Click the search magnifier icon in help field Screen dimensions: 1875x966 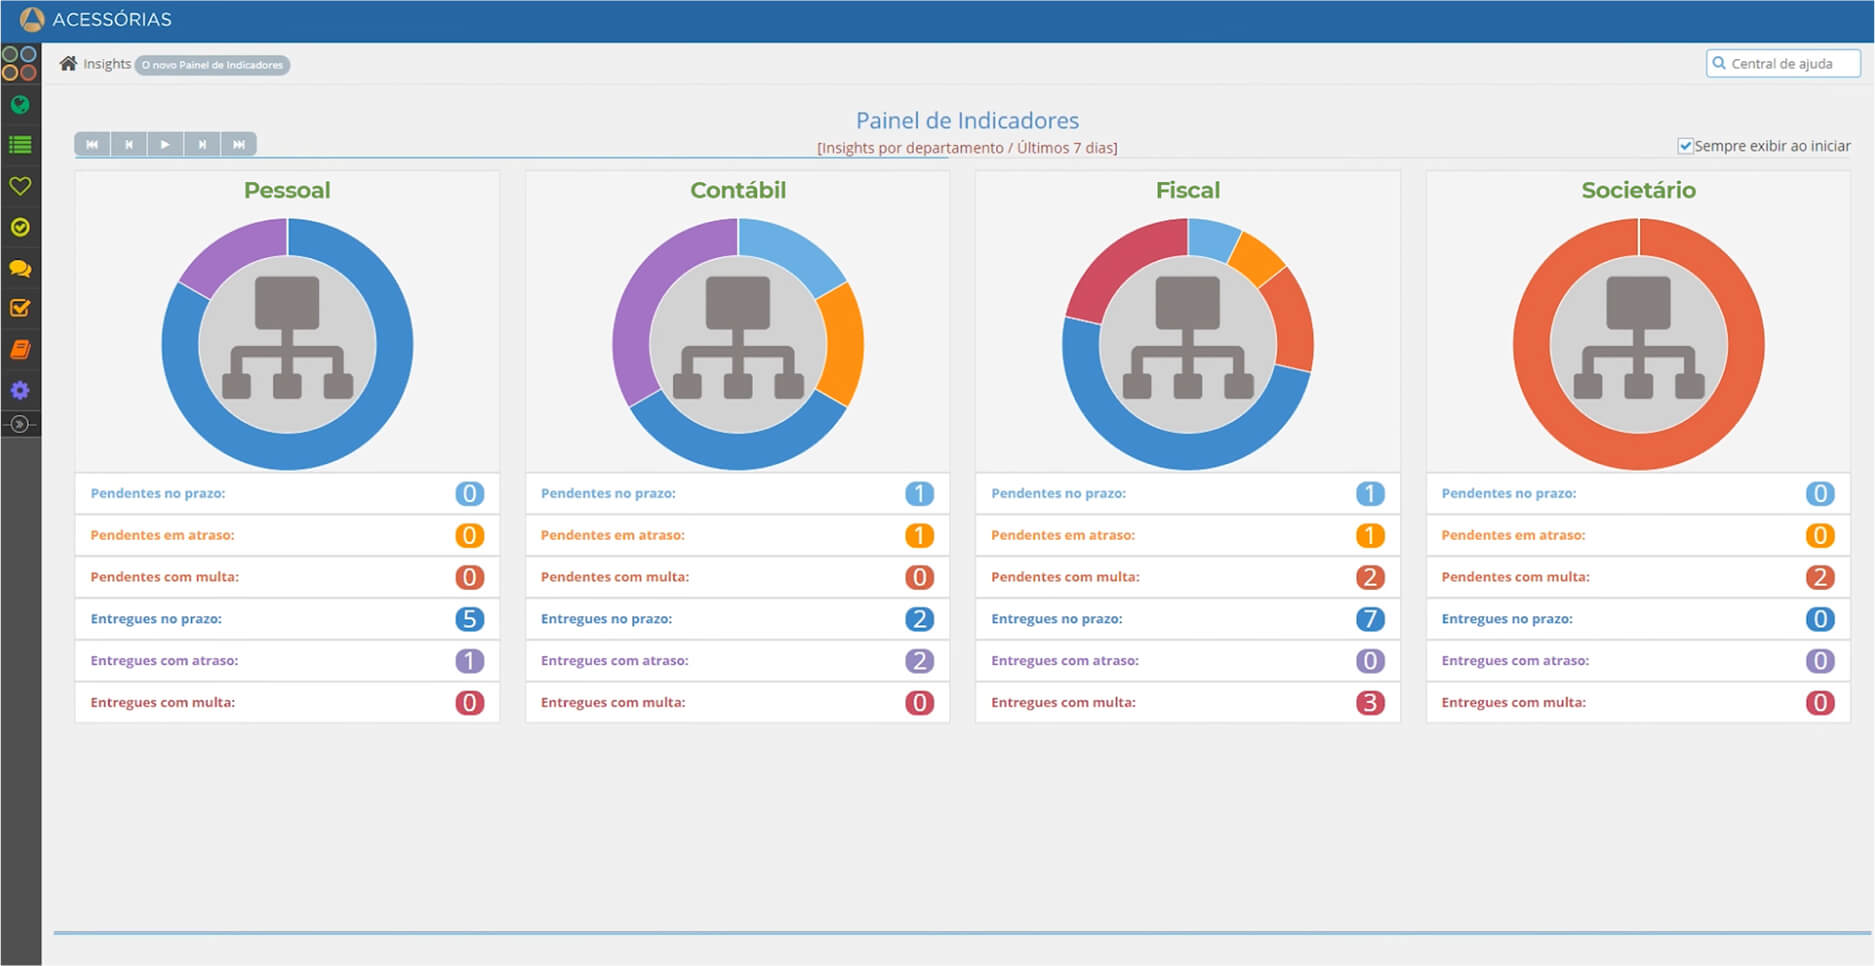(1719, 63)
